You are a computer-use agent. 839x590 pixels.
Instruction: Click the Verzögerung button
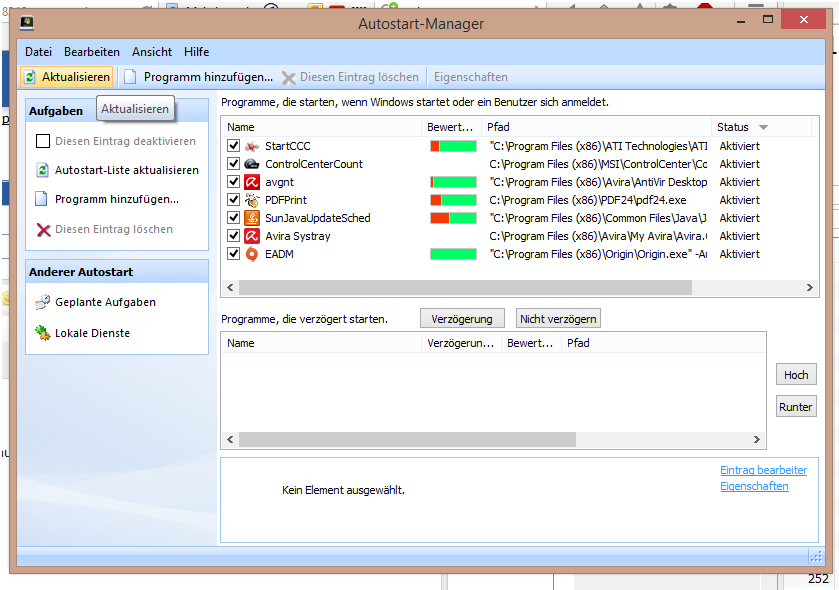[462, 319]
